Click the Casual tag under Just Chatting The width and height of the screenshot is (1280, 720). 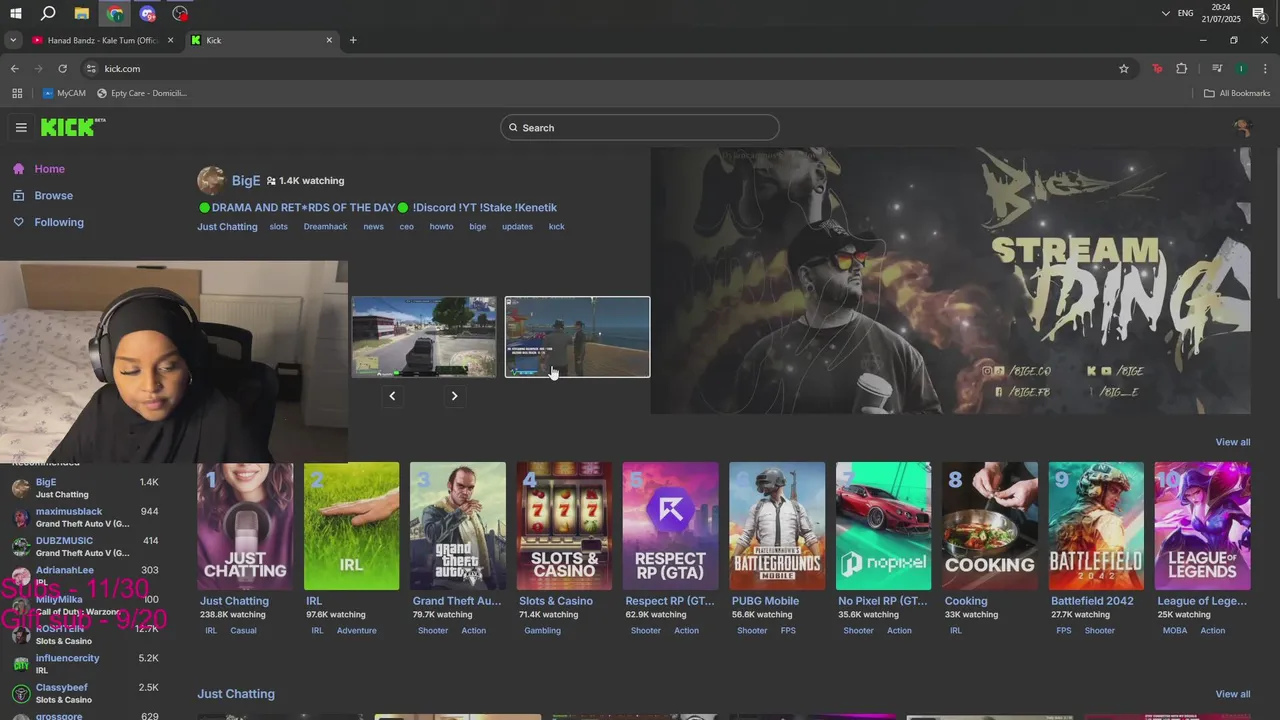(x=243, y=631)
